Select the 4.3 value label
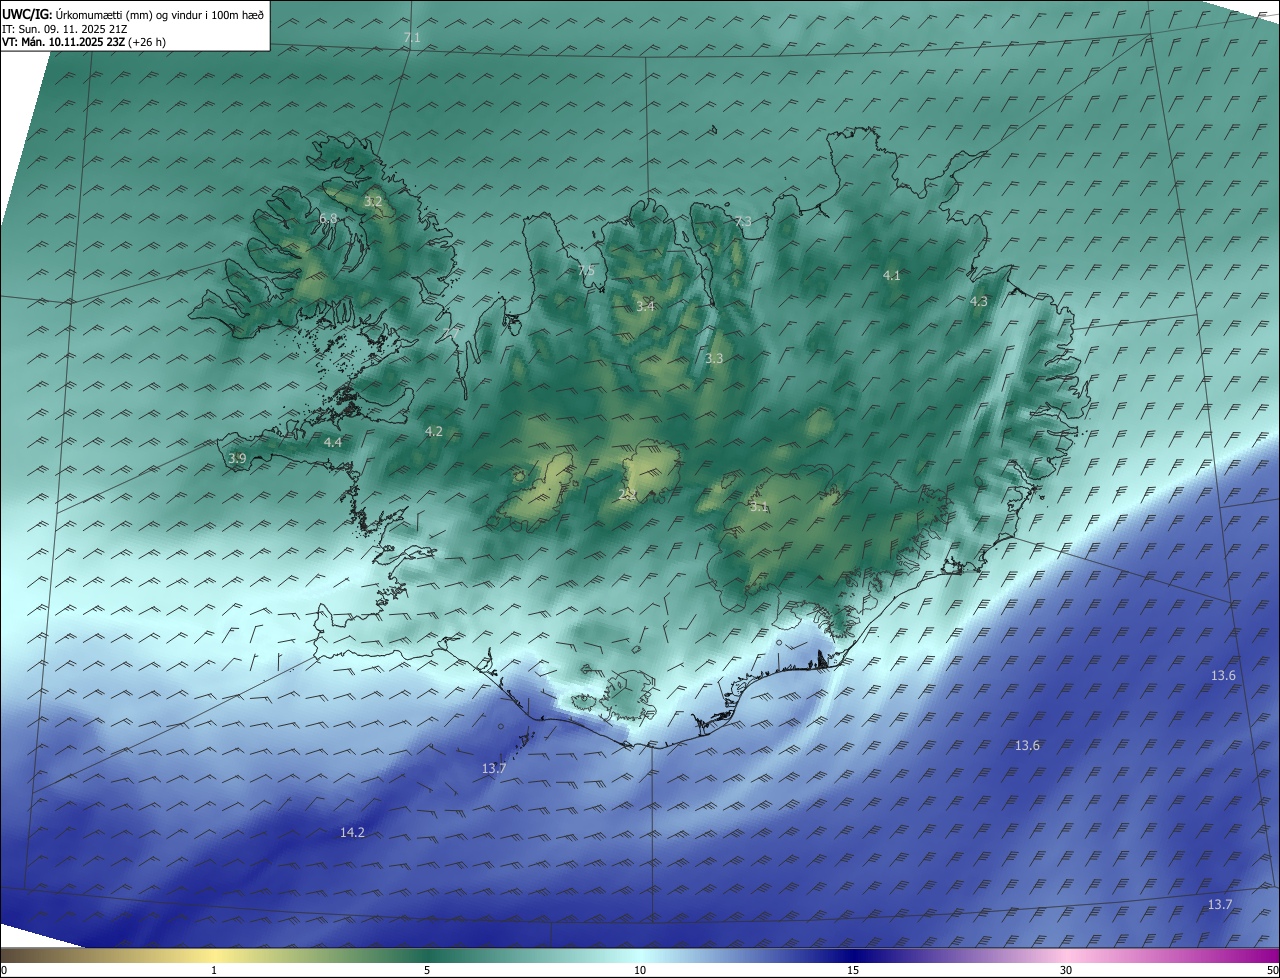Viewport: 1280px width, 978px height. point(979,301)
